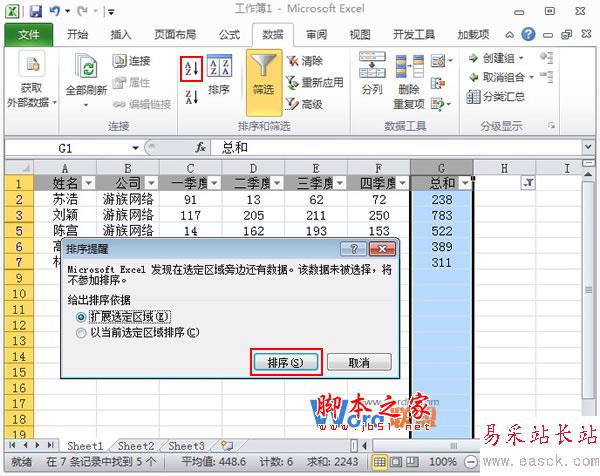The width and height of the screenshot is (600, 476).
Task: Clear the filter with 清除
Action: click(305, 61)
